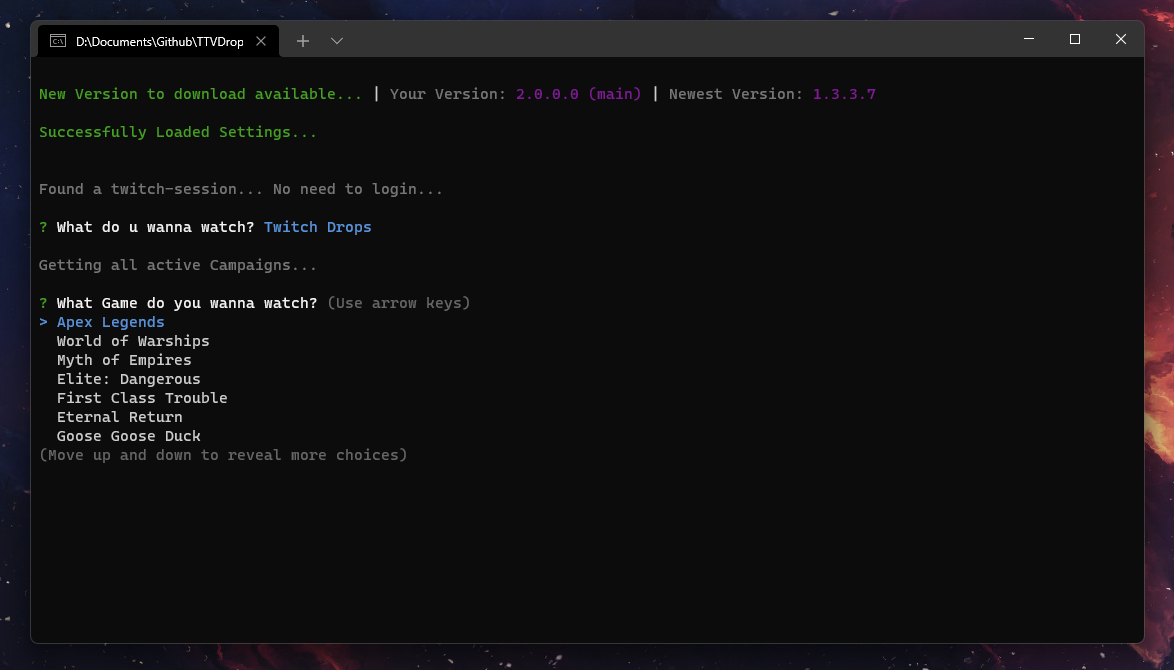Click the command prompt icon in tab
The image size is (1174, 670).
[58, 41]
